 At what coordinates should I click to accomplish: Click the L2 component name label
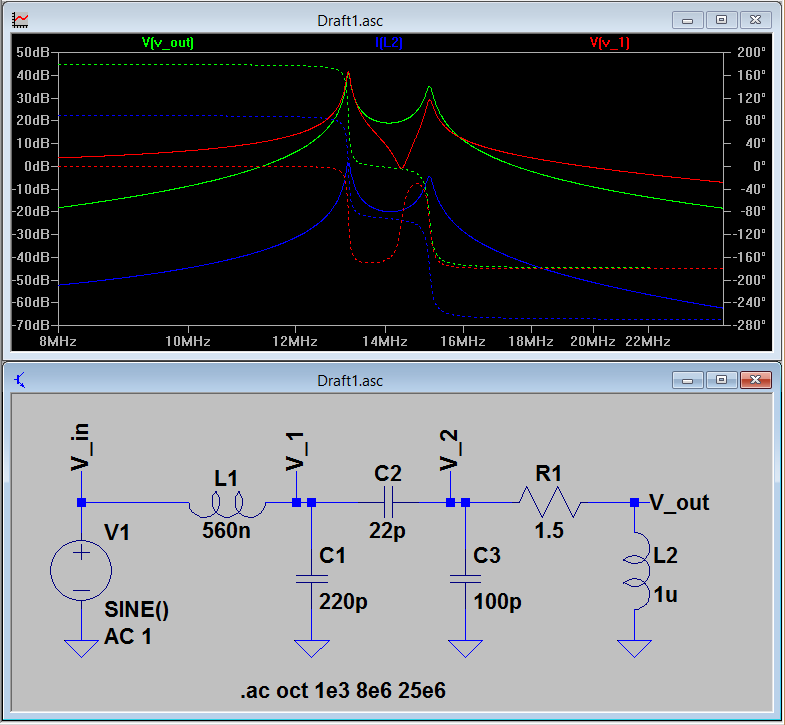click(x=666, y=556)
